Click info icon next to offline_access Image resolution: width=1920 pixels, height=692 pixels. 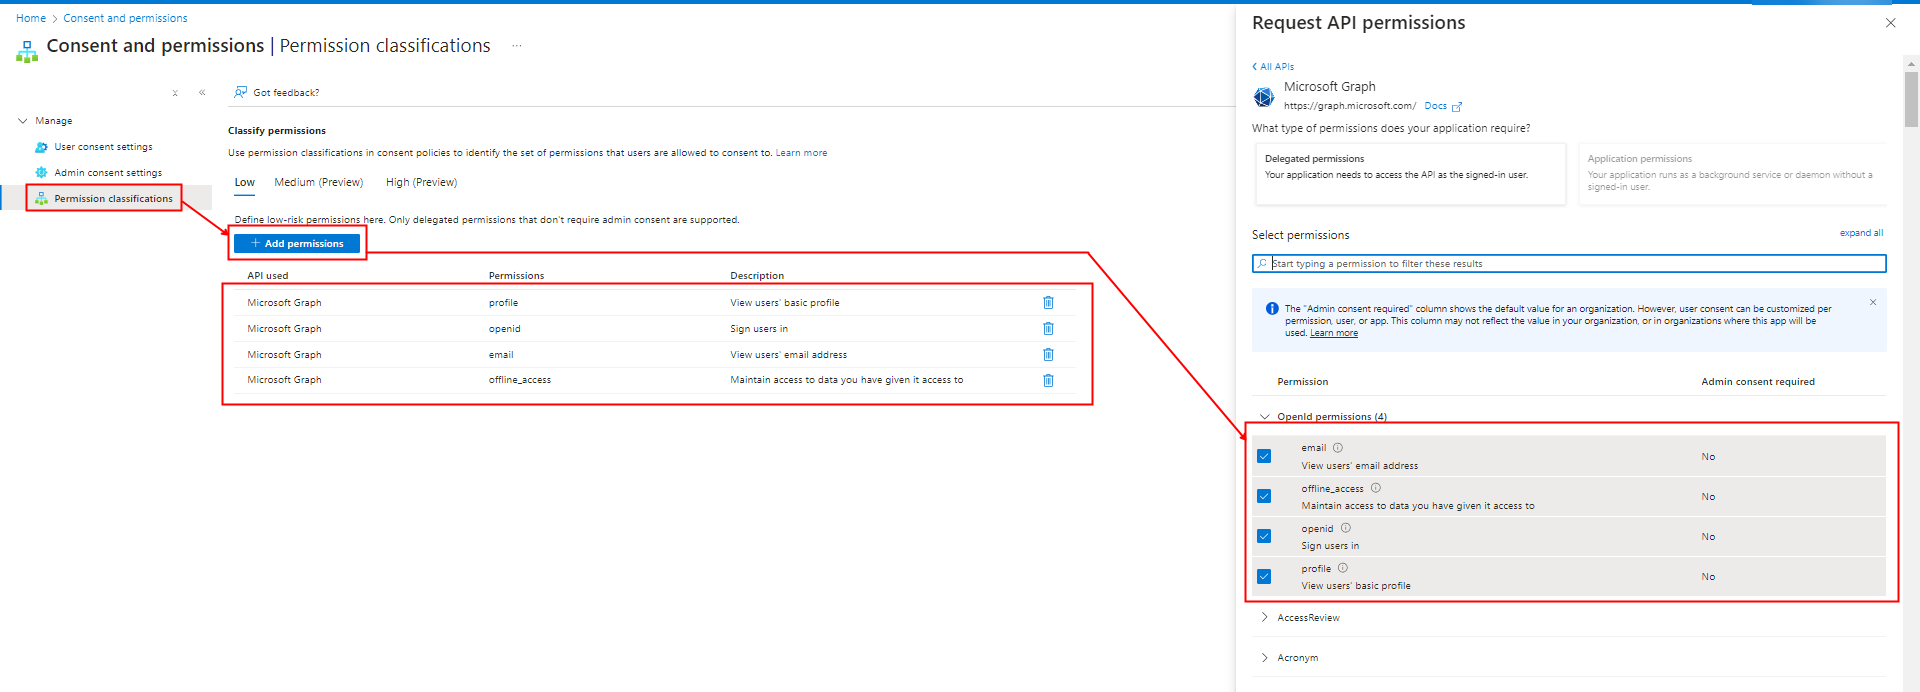[1376, 488]
